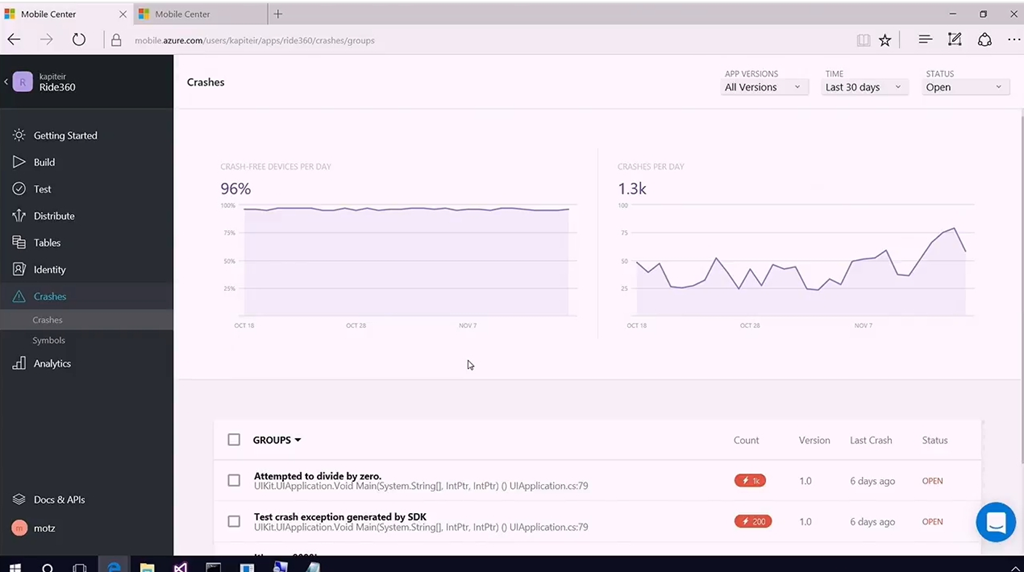Open the 'Attempted to divide by zero' crash group
Screen dimensions: 1024x572
tap(318, 476)
